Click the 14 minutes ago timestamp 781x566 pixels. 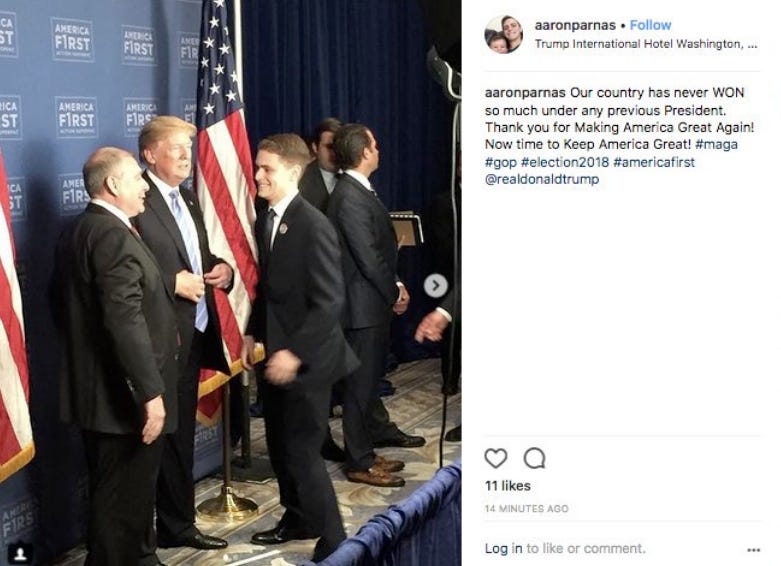pos(526,509)
